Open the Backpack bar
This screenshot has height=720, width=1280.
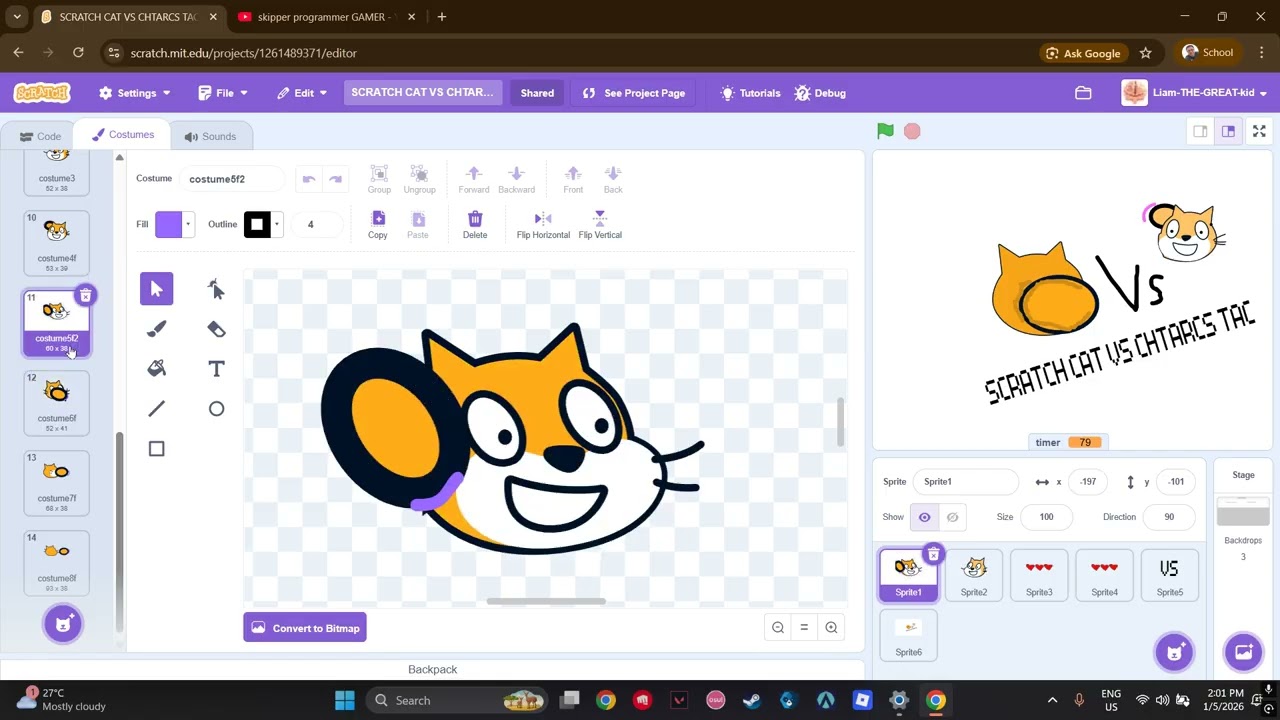(432, 669)
